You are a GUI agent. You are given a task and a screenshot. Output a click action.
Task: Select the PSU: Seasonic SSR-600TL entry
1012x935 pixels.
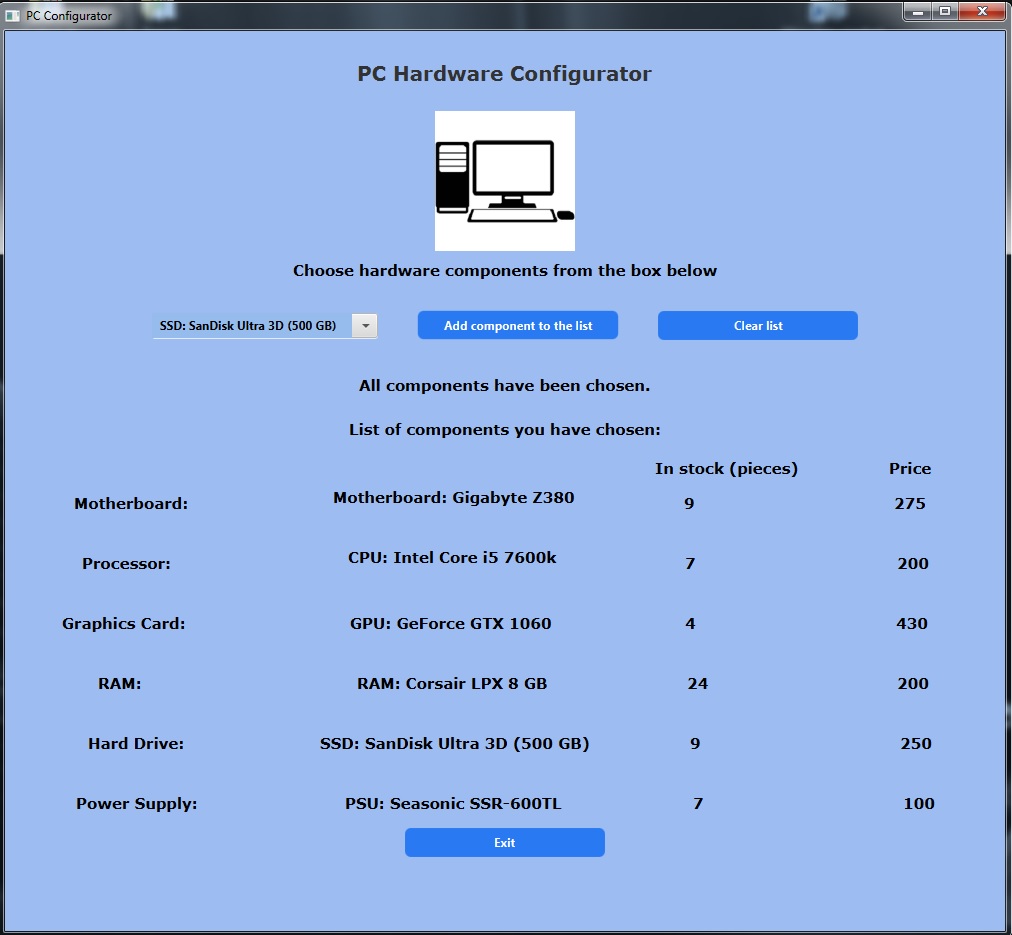tap(452, 803)
